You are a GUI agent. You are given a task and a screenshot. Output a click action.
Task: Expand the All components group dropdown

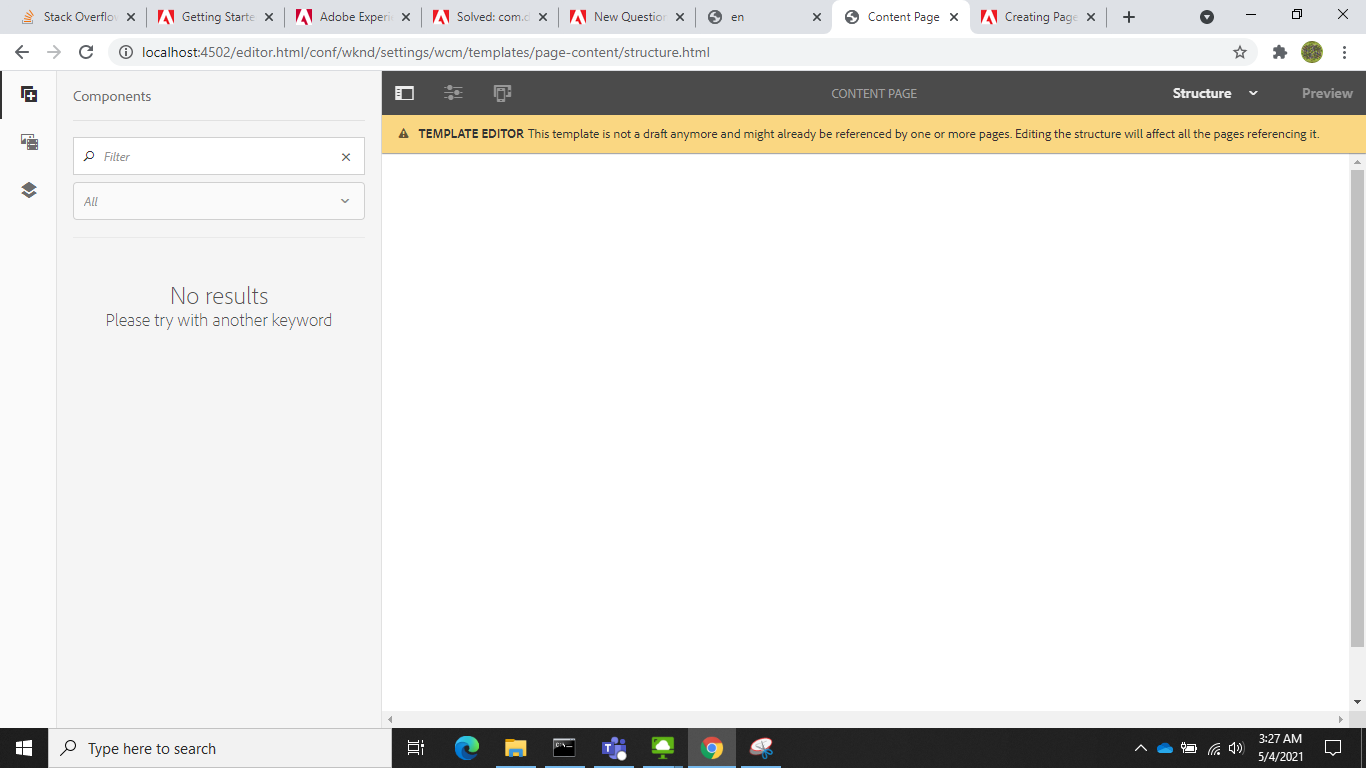click(x=345, y=201)
